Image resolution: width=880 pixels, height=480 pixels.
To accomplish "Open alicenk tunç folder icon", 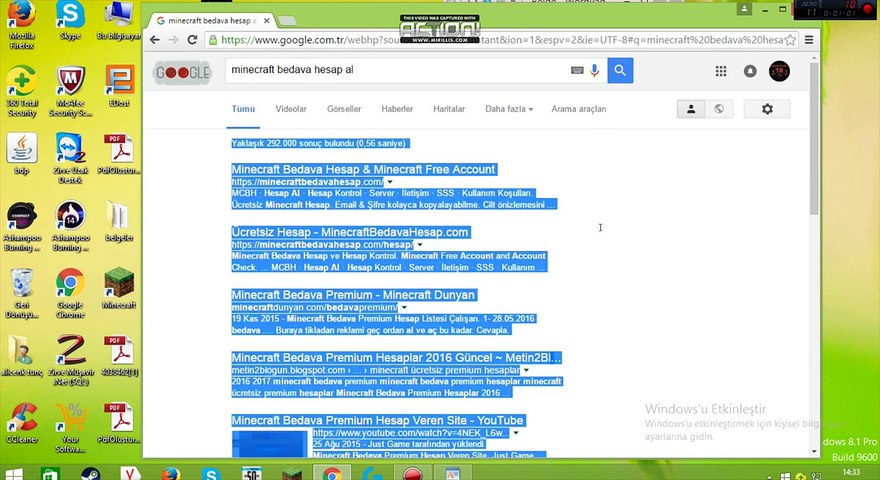I will click(x=22, y=356).
